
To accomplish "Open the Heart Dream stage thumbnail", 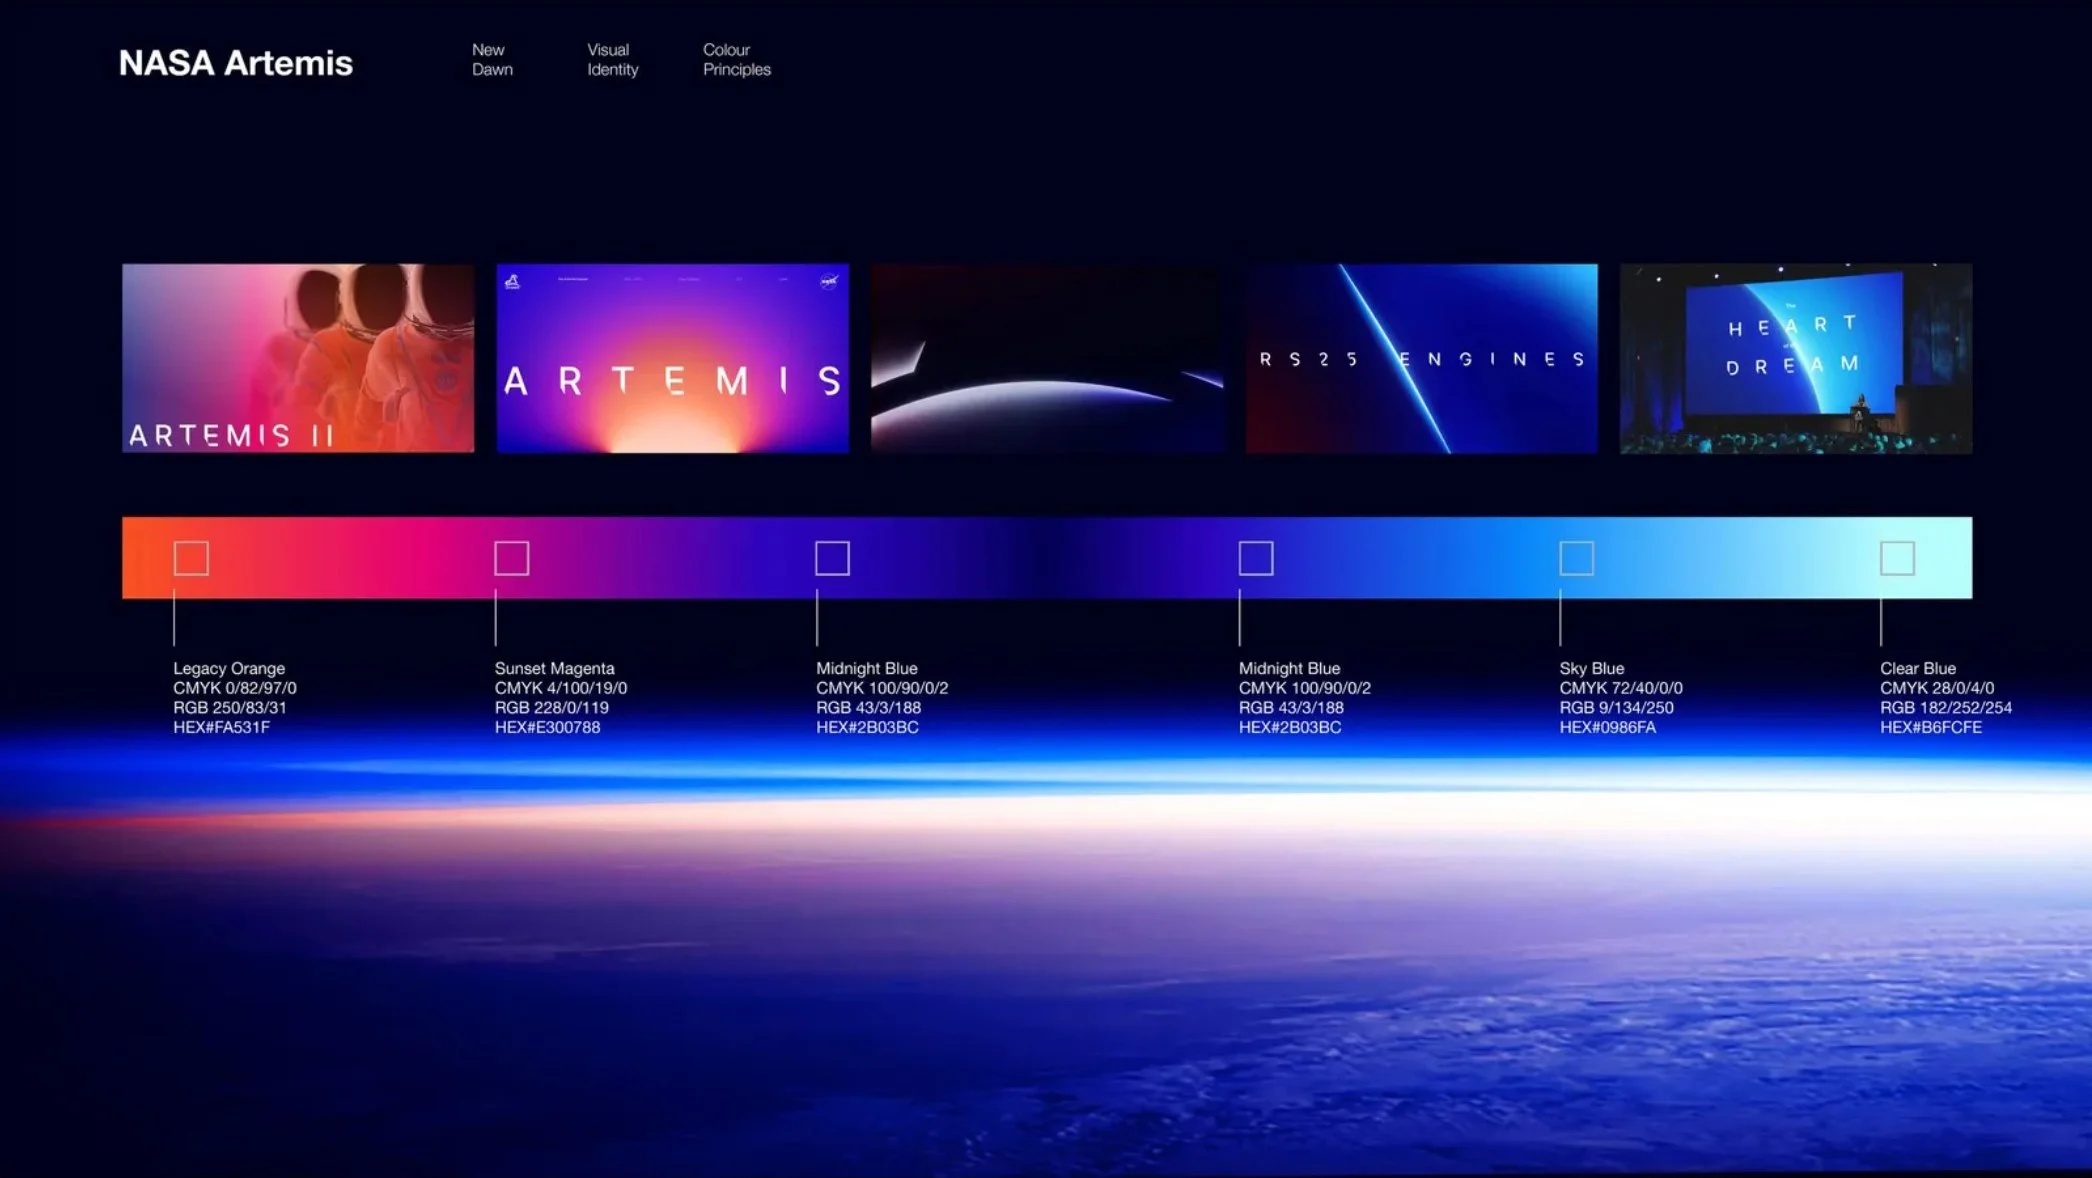I will click(x=1796, y=358).
